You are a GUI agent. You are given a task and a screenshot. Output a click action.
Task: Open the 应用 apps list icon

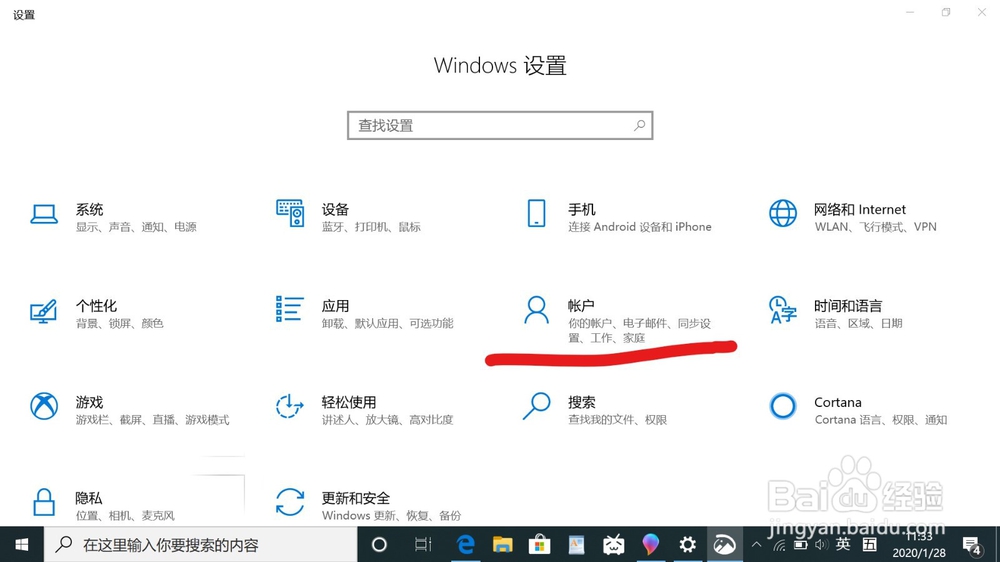click(290, 309)
